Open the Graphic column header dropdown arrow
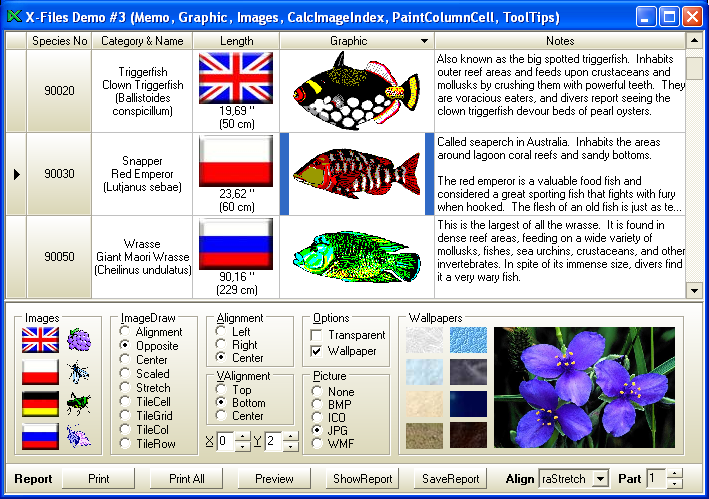This screenshot has height=499, width=709. click(425, 41)
